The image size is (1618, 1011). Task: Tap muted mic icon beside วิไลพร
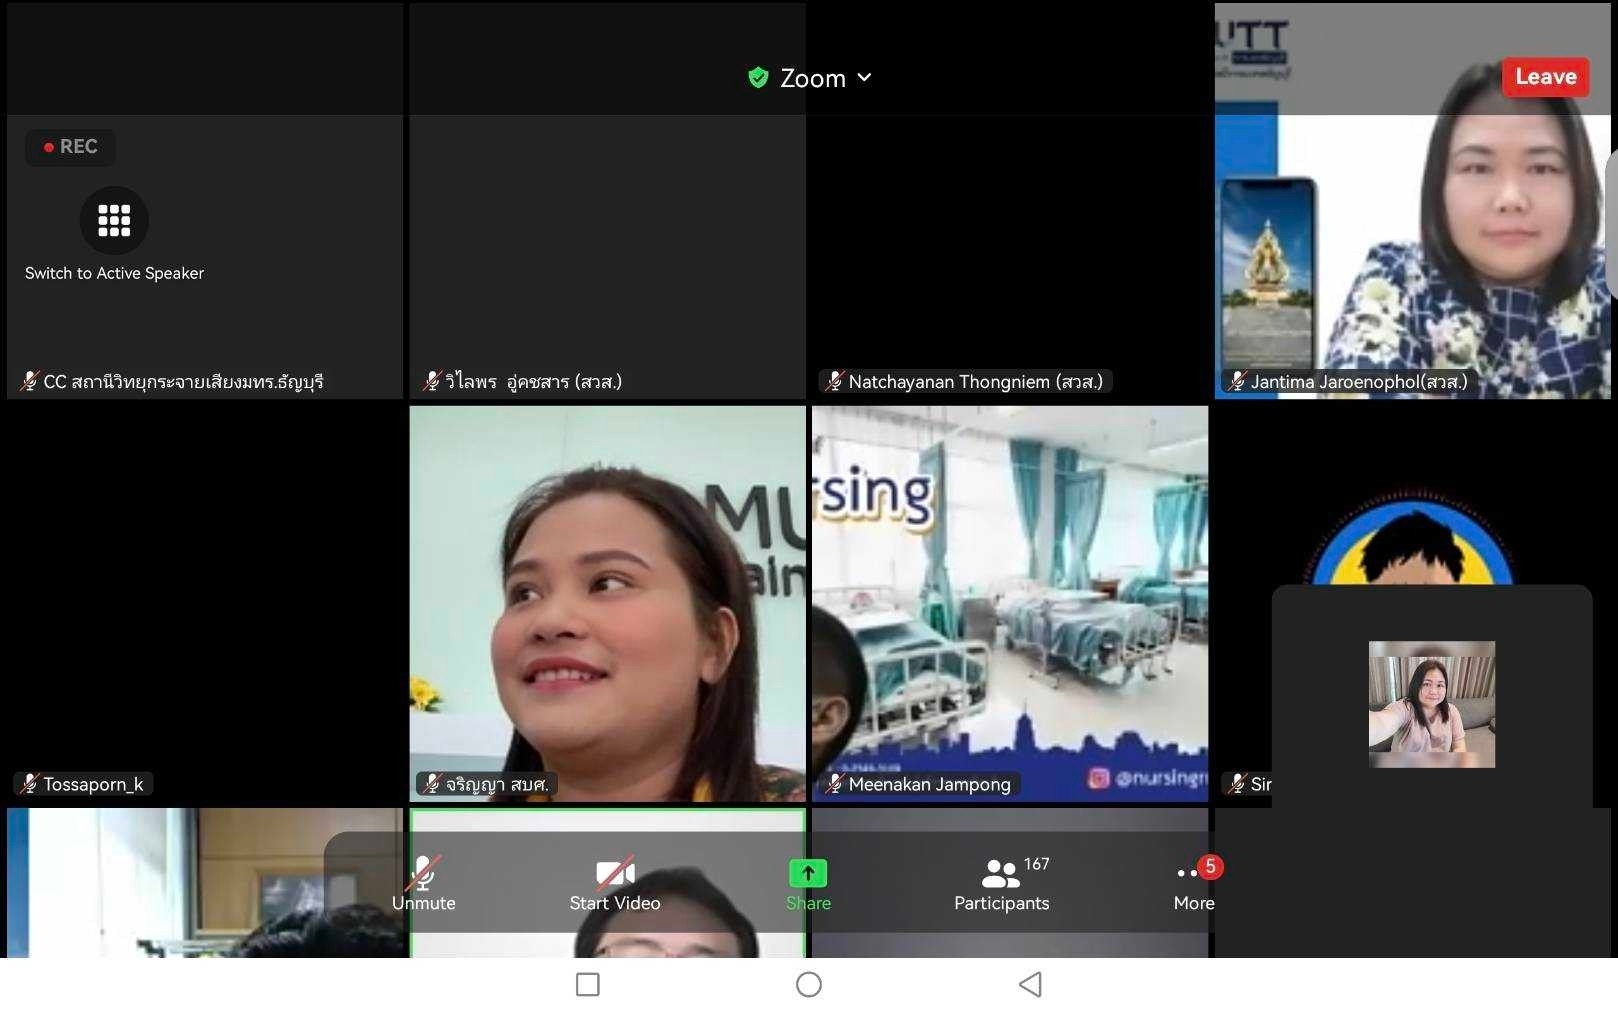[431, 381]
